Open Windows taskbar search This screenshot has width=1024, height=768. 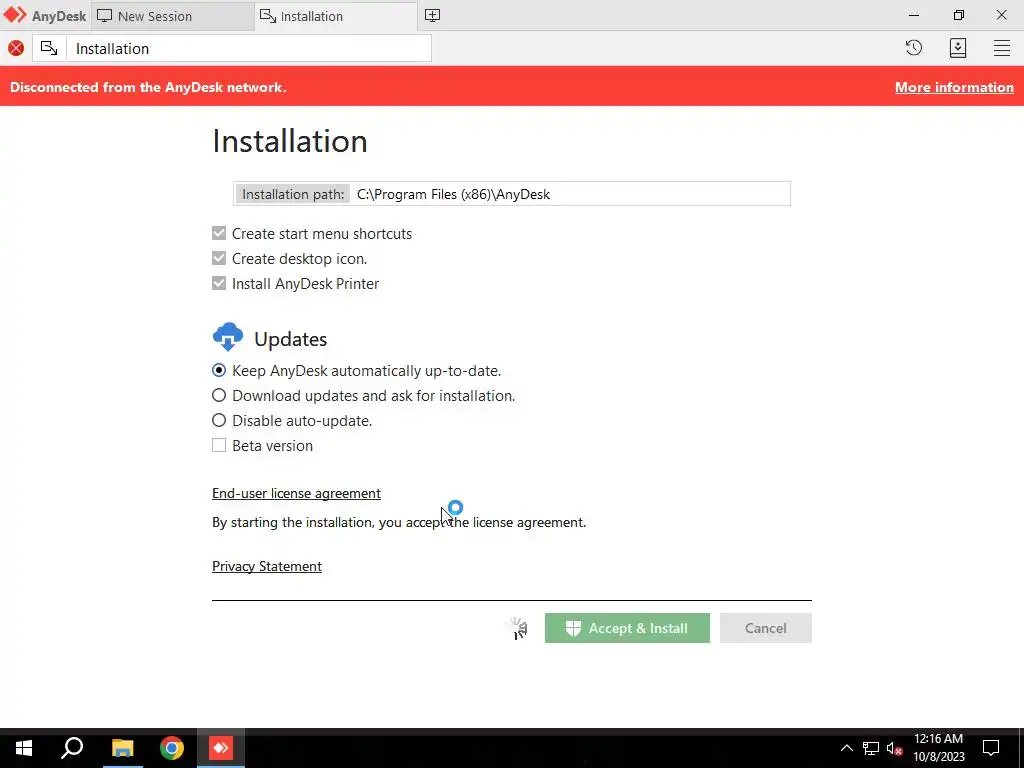(x=72, y=748)
